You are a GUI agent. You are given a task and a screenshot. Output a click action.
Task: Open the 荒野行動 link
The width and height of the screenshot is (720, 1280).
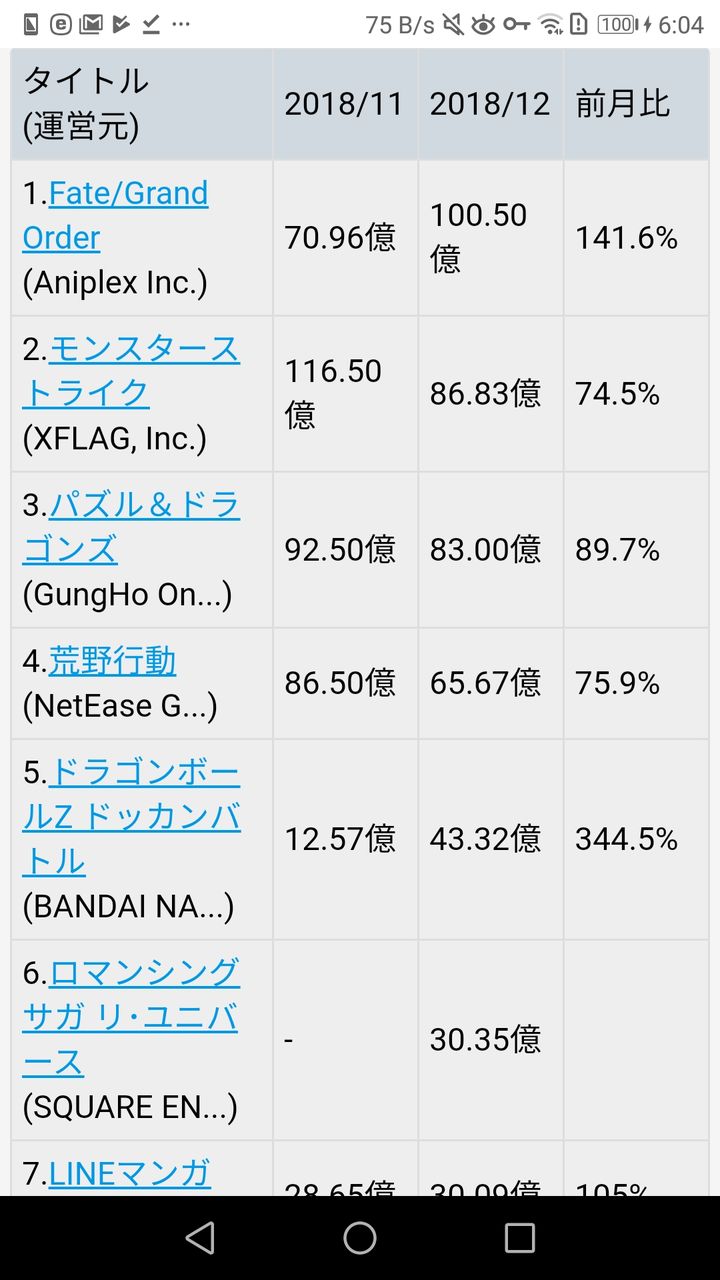(112, 661)
